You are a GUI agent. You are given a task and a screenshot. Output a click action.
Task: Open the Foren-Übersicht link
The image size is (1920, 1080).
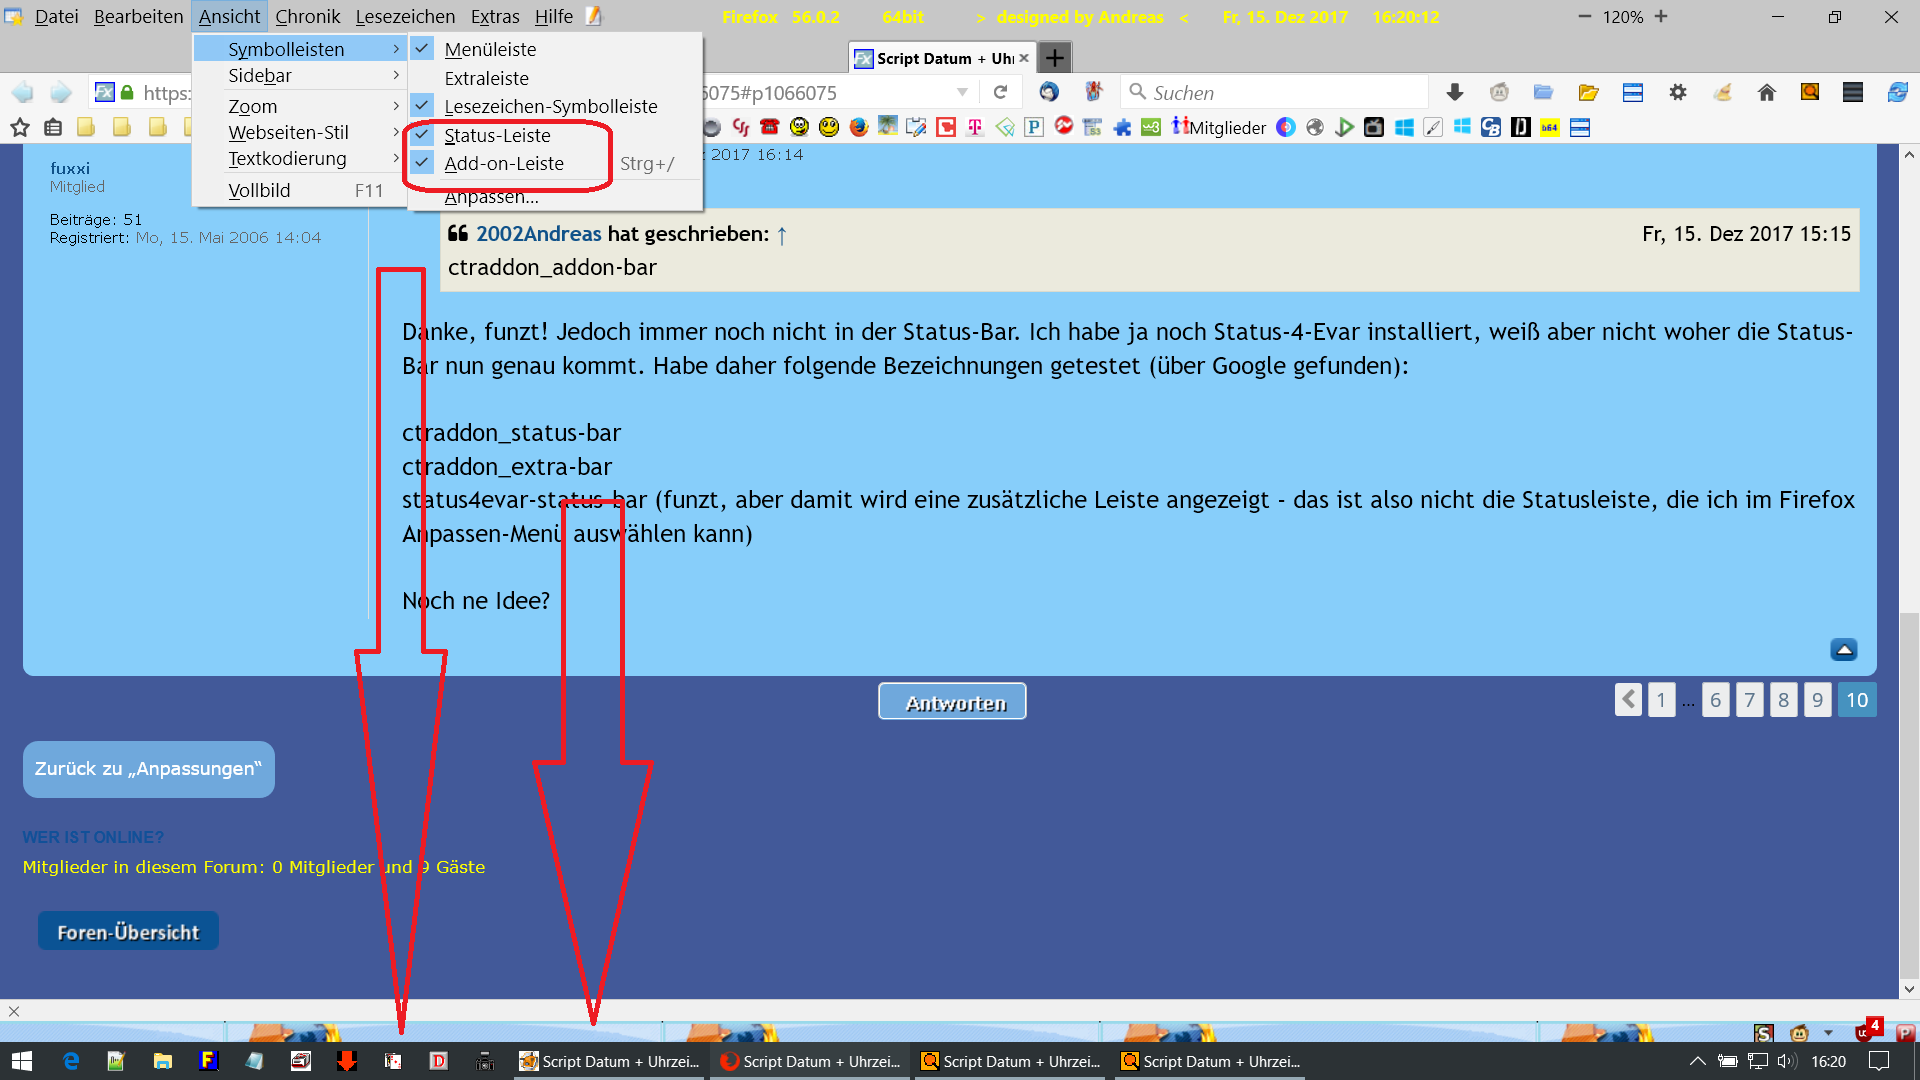[x=128, y=932]
